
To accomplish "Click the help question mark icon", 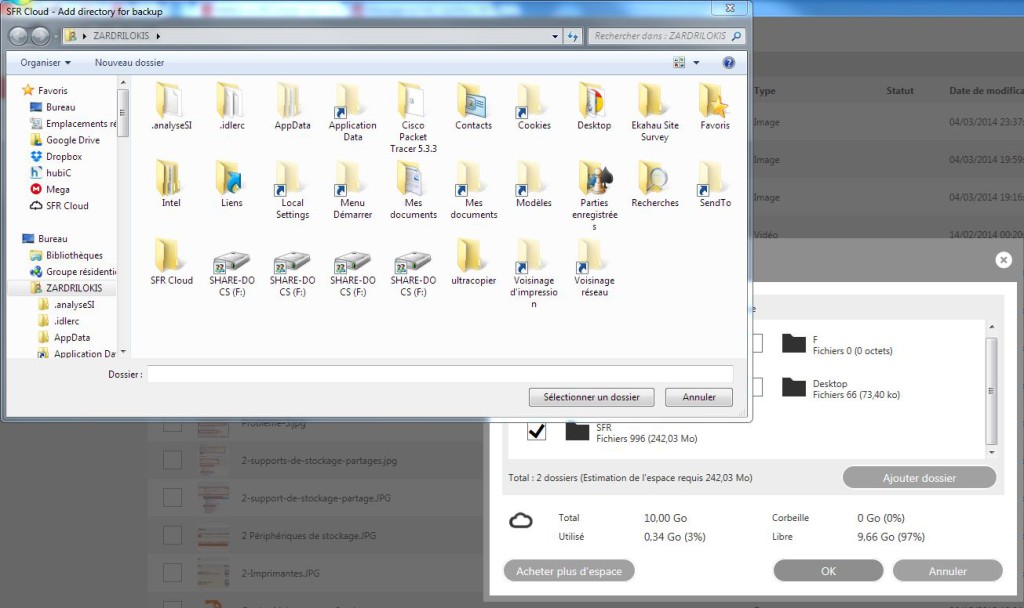I will pos(729,62).
